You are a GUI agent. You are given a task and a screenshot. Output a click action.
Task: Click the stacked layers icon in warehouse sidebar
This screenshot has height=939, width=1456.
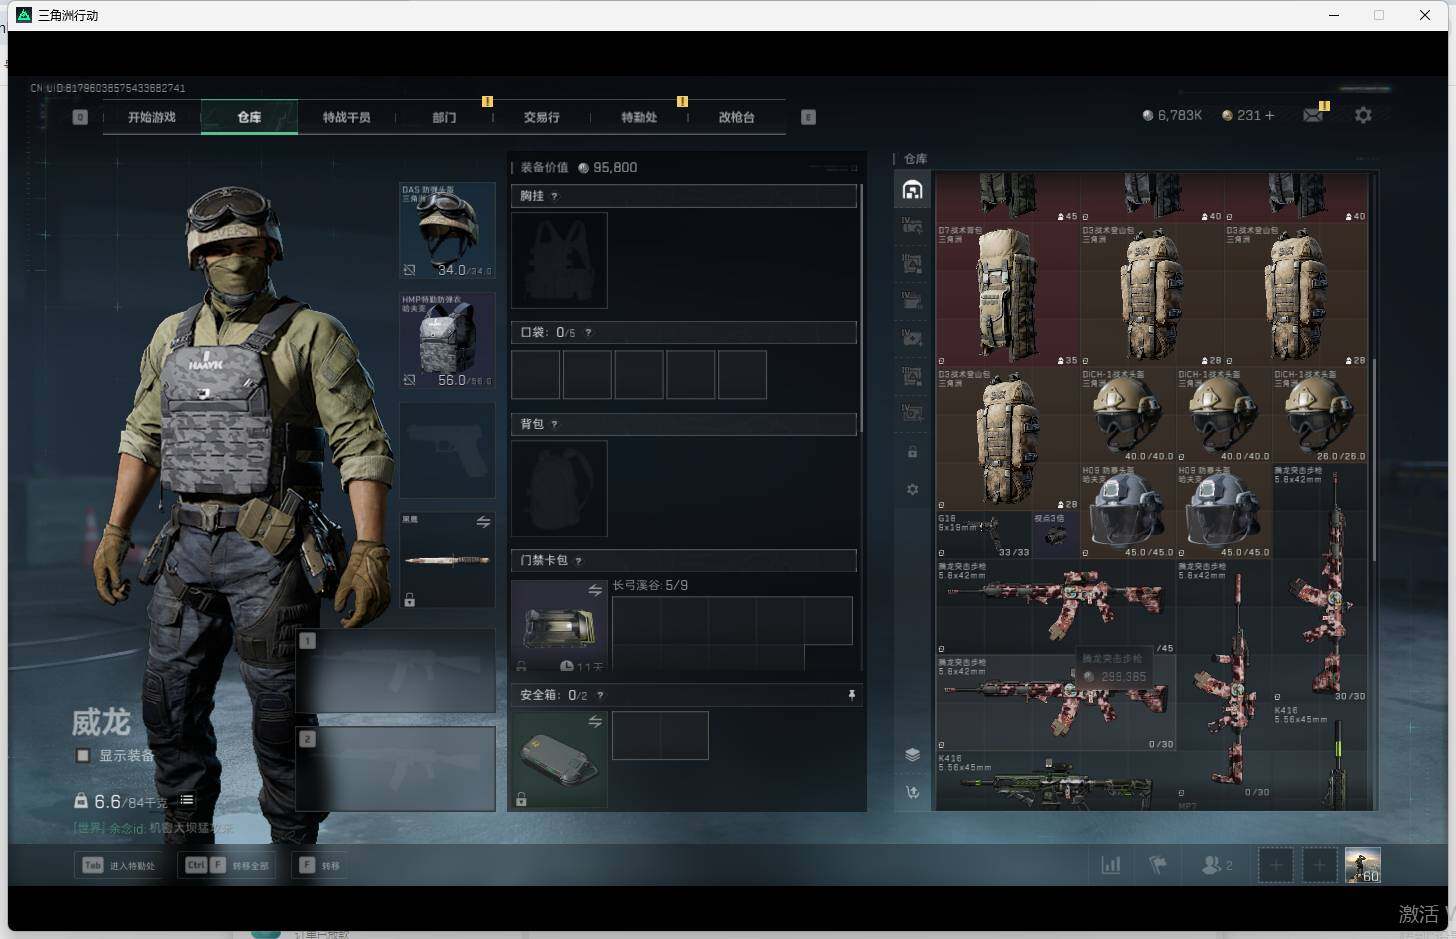click(912, 754)
